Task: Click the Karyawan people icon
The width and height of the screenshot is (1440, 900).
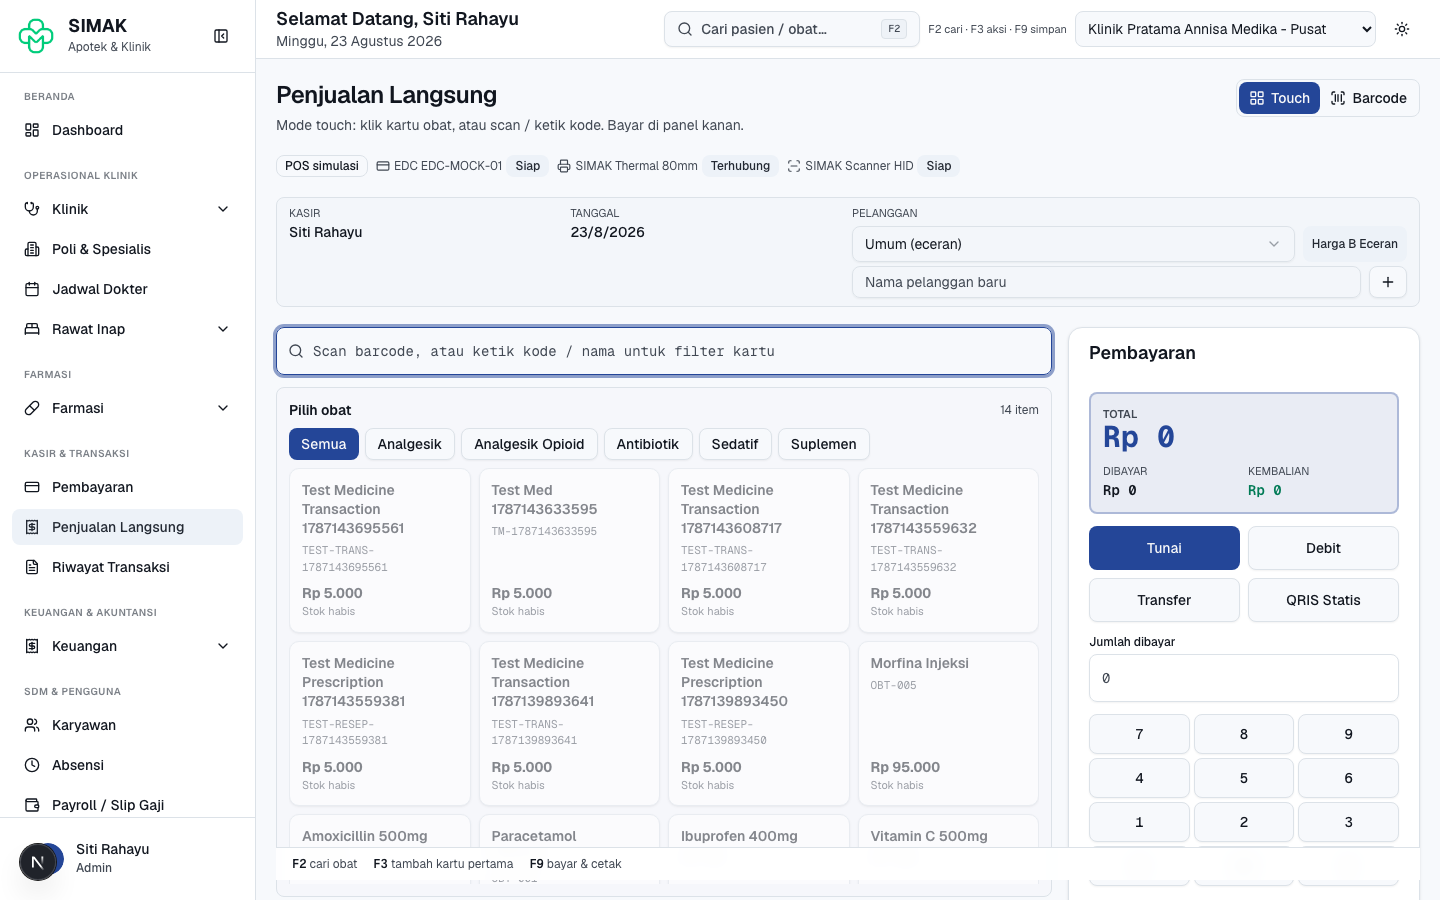Action: pos(32,725)
